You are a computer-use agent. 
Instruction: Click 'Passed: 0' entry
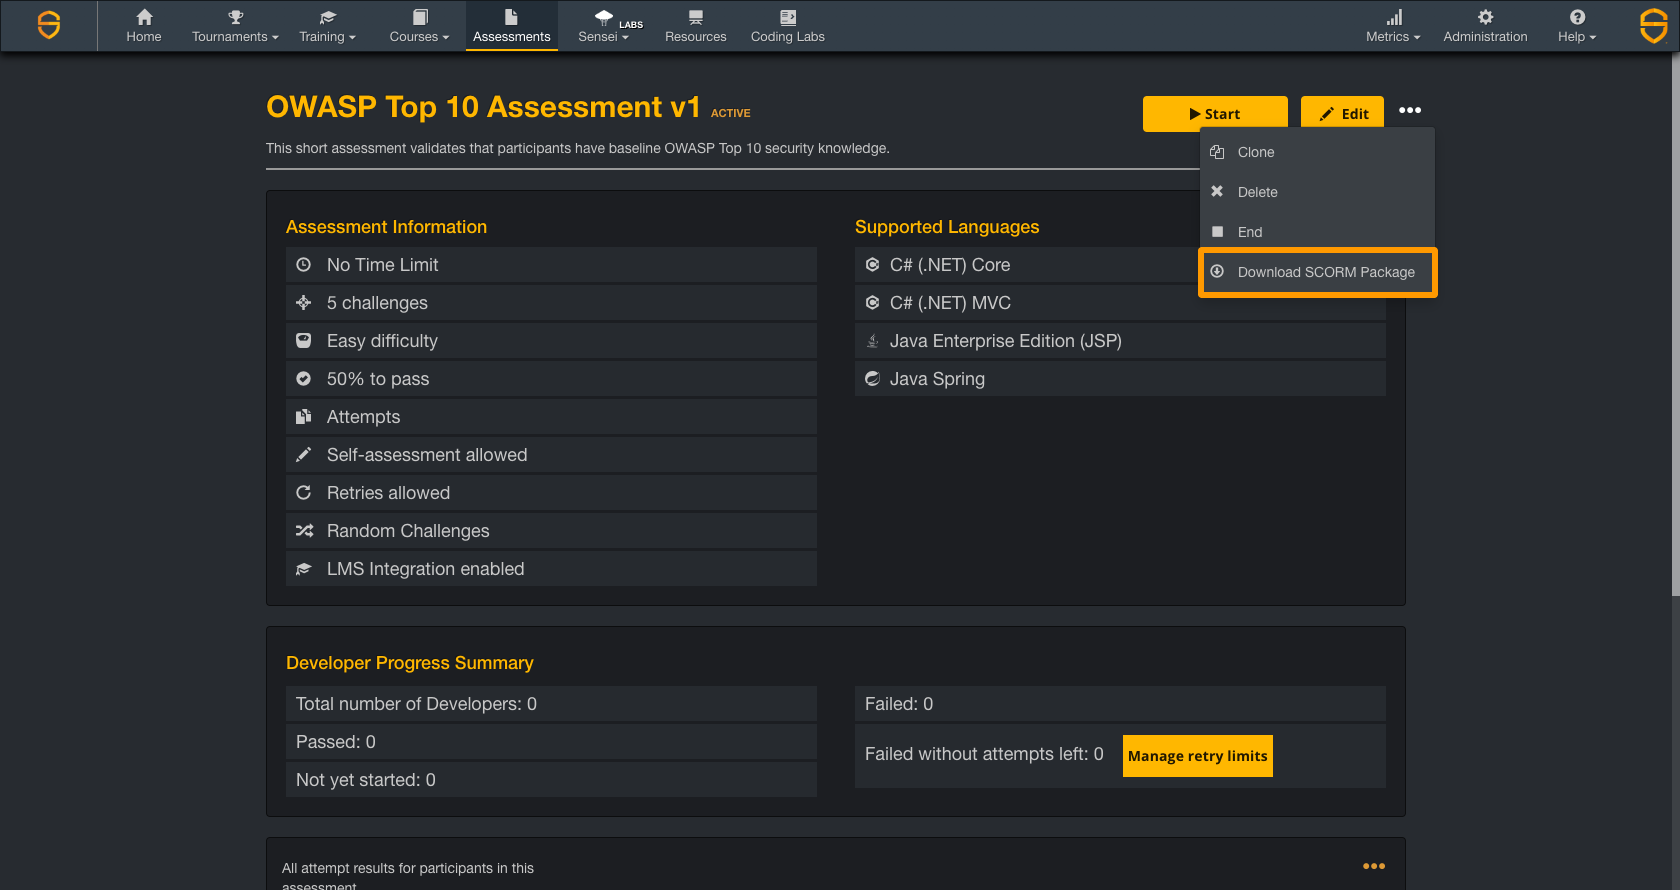tap(551, 742)
